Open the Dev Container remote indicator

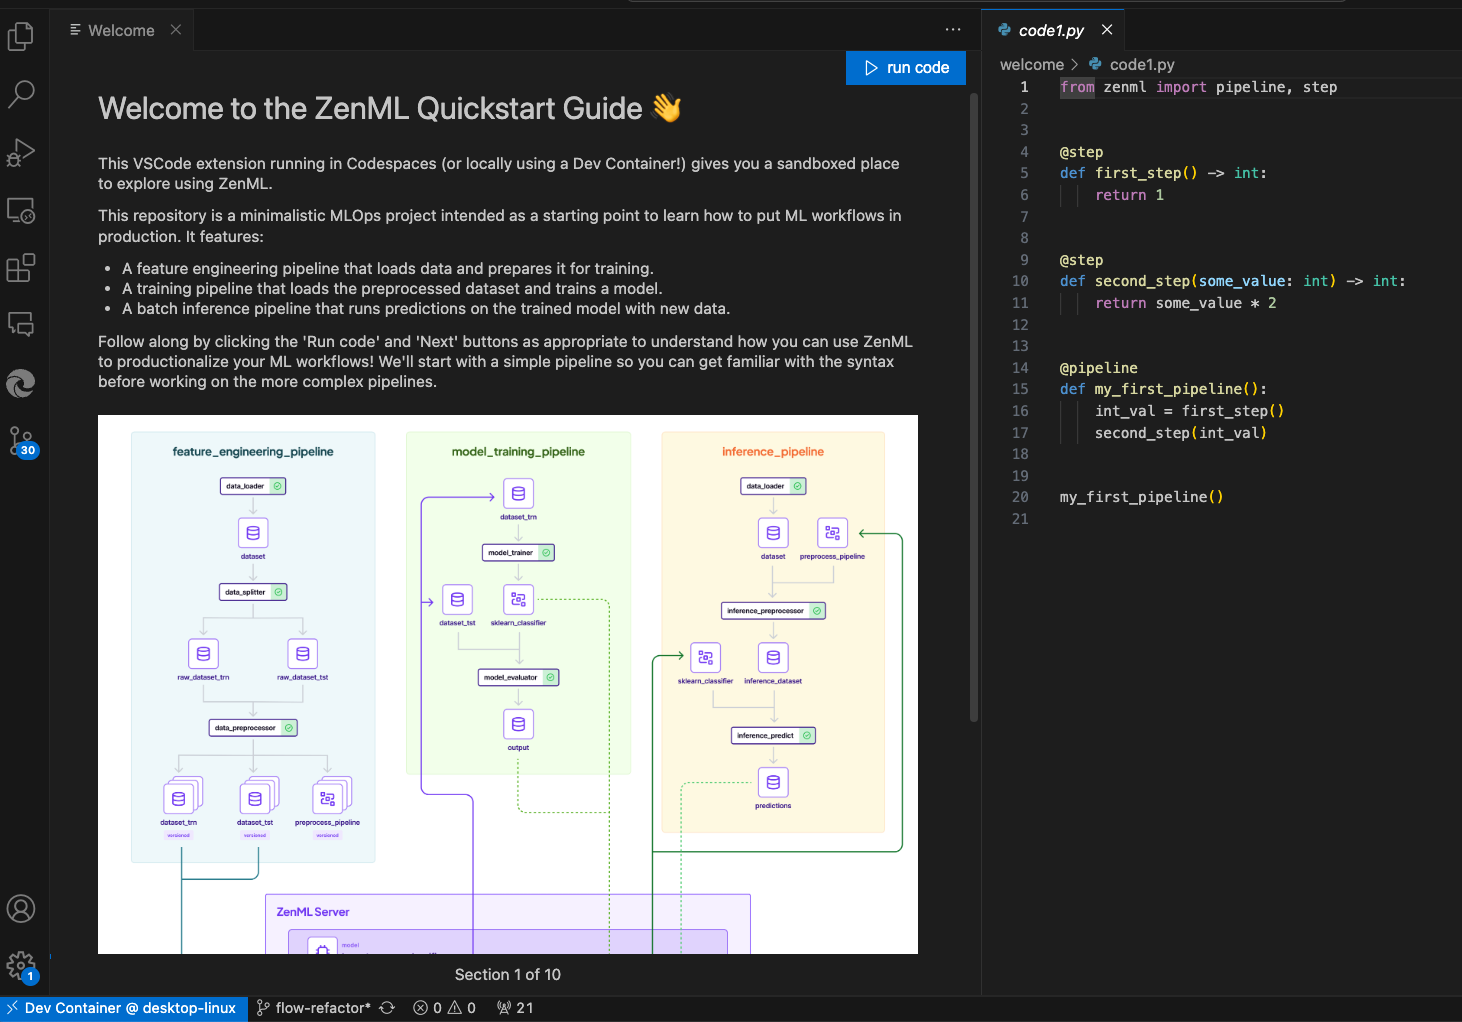tap(123, 1007)
